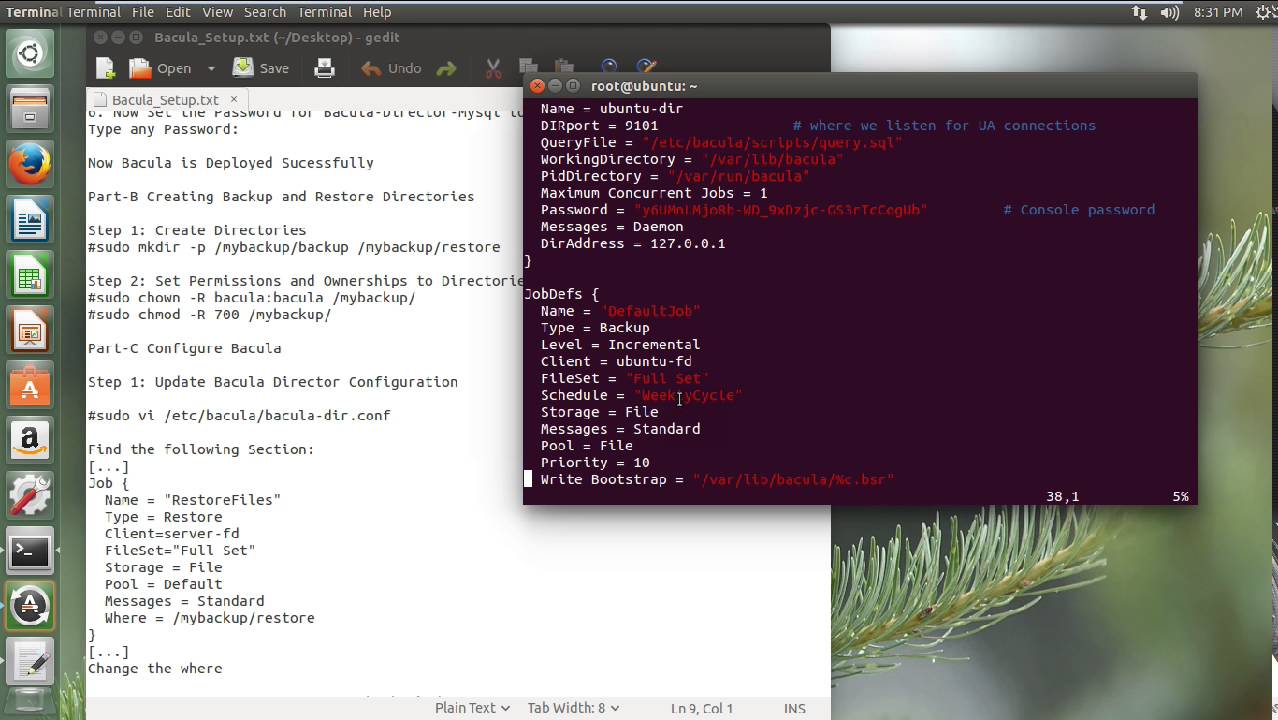Launch LibreOffice Writer from the dock

point(29,219)
